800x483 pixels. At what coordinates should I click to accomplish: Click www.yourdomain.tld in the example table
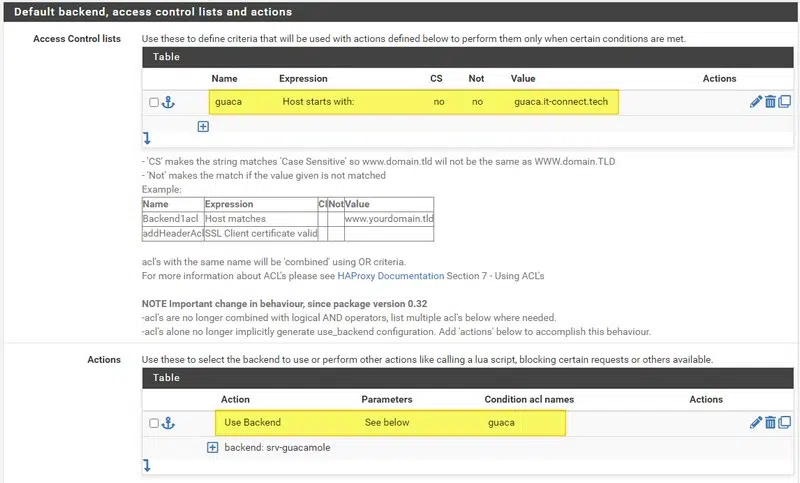[x=389, y=219]
